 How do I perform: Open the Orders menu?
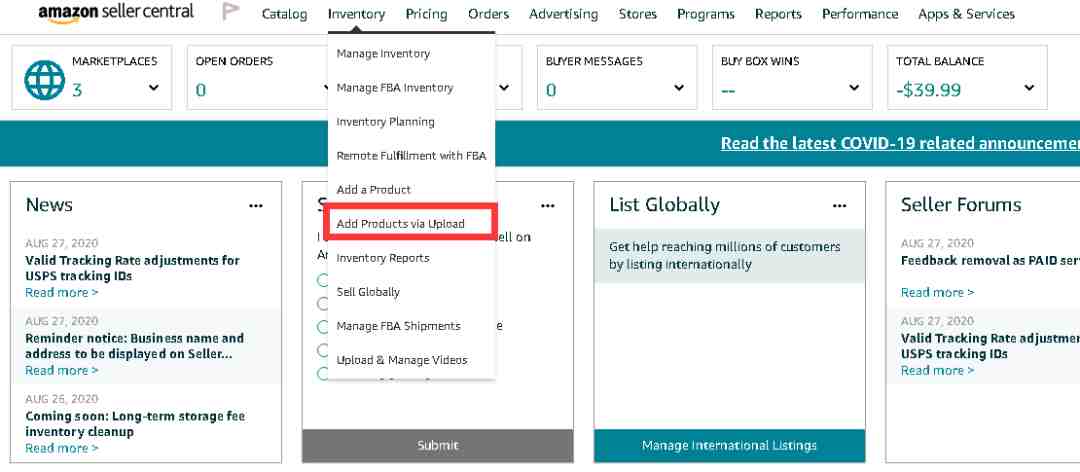click(488, 14)
